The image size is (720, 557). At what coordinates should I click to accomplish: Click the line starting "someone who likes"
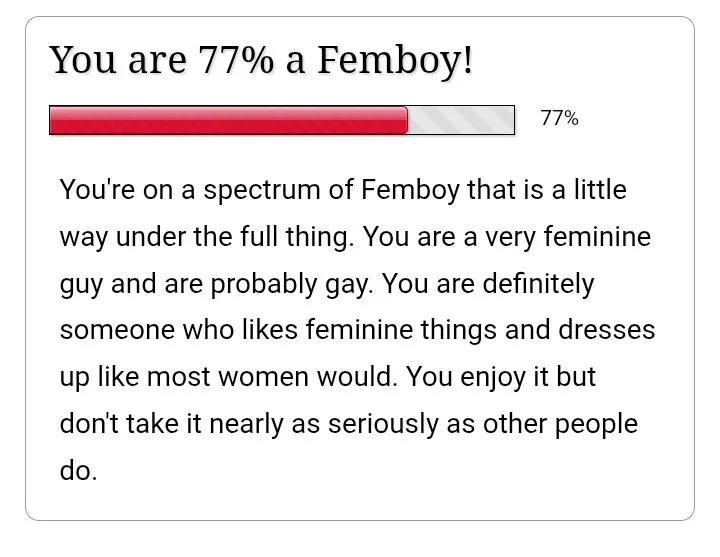coord(357,330)
